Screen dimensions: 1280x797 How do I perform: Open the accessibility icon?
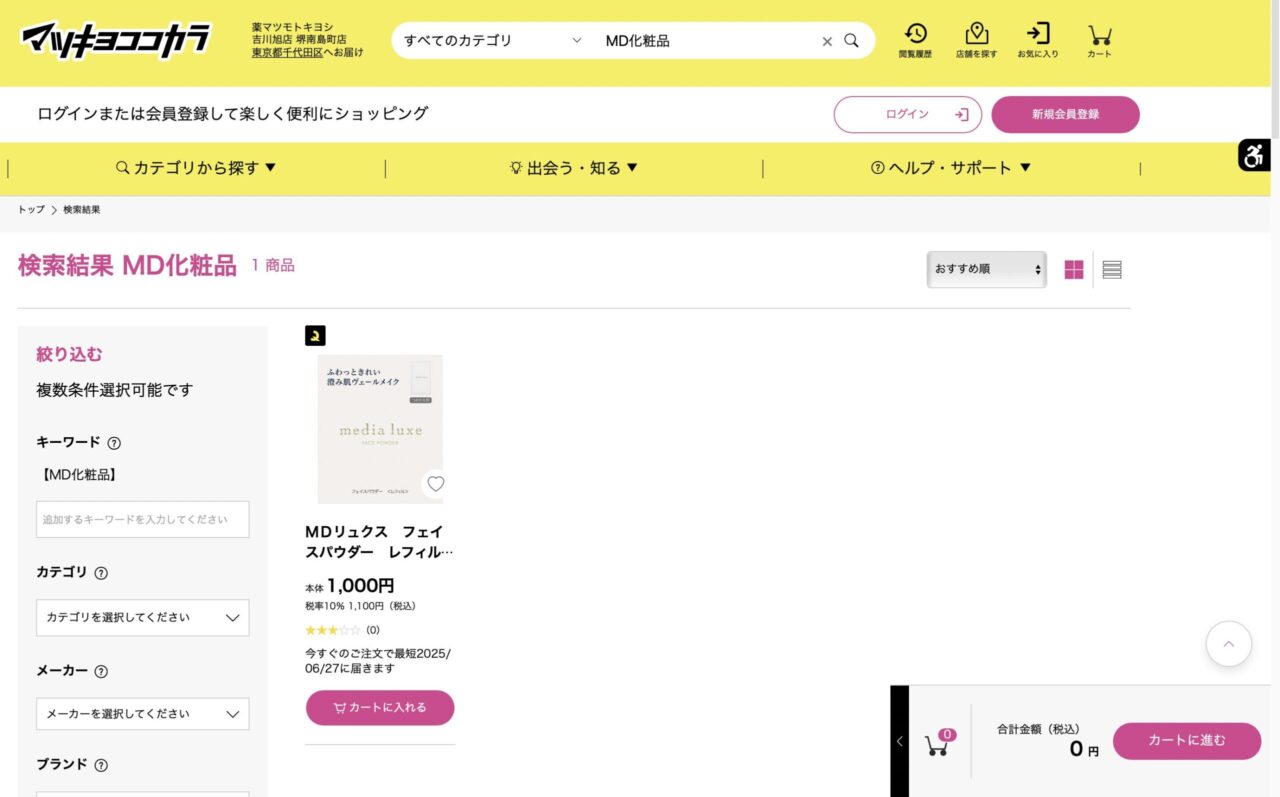(1254, 156)
